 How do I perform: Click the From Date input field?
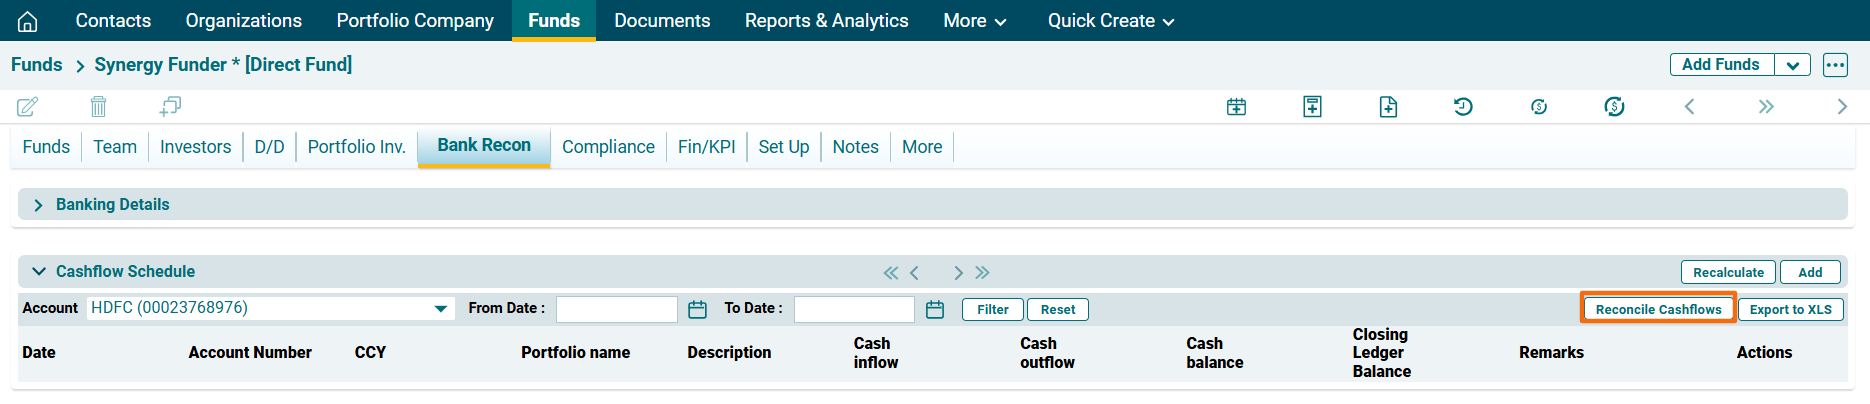coord(616,309)
